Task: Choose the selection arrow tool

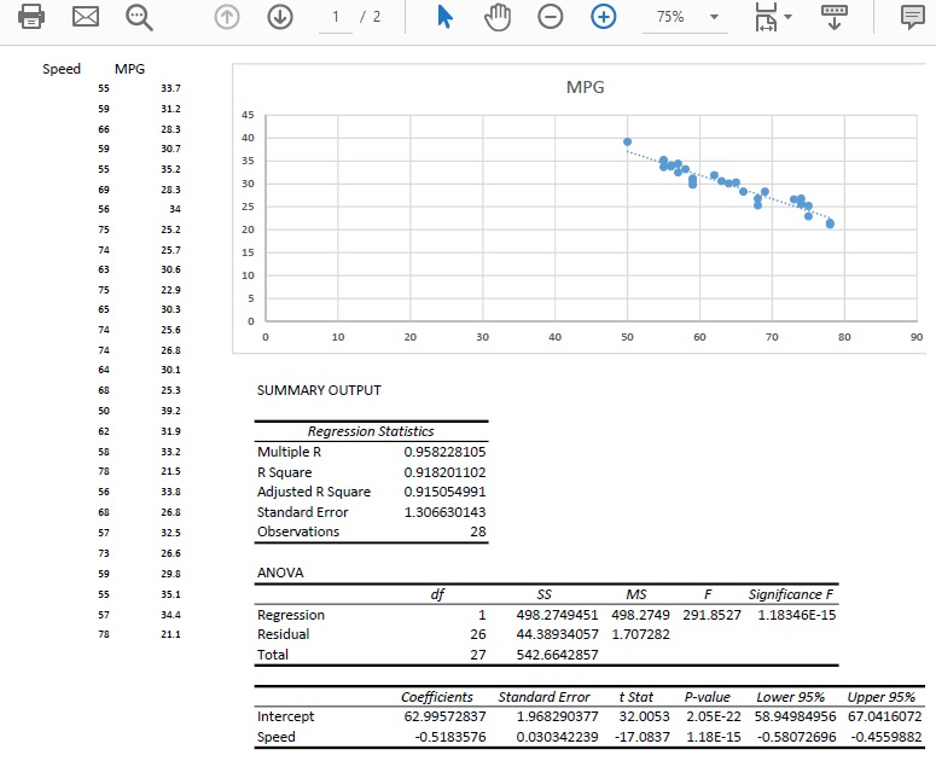Action: click(445, 17)
